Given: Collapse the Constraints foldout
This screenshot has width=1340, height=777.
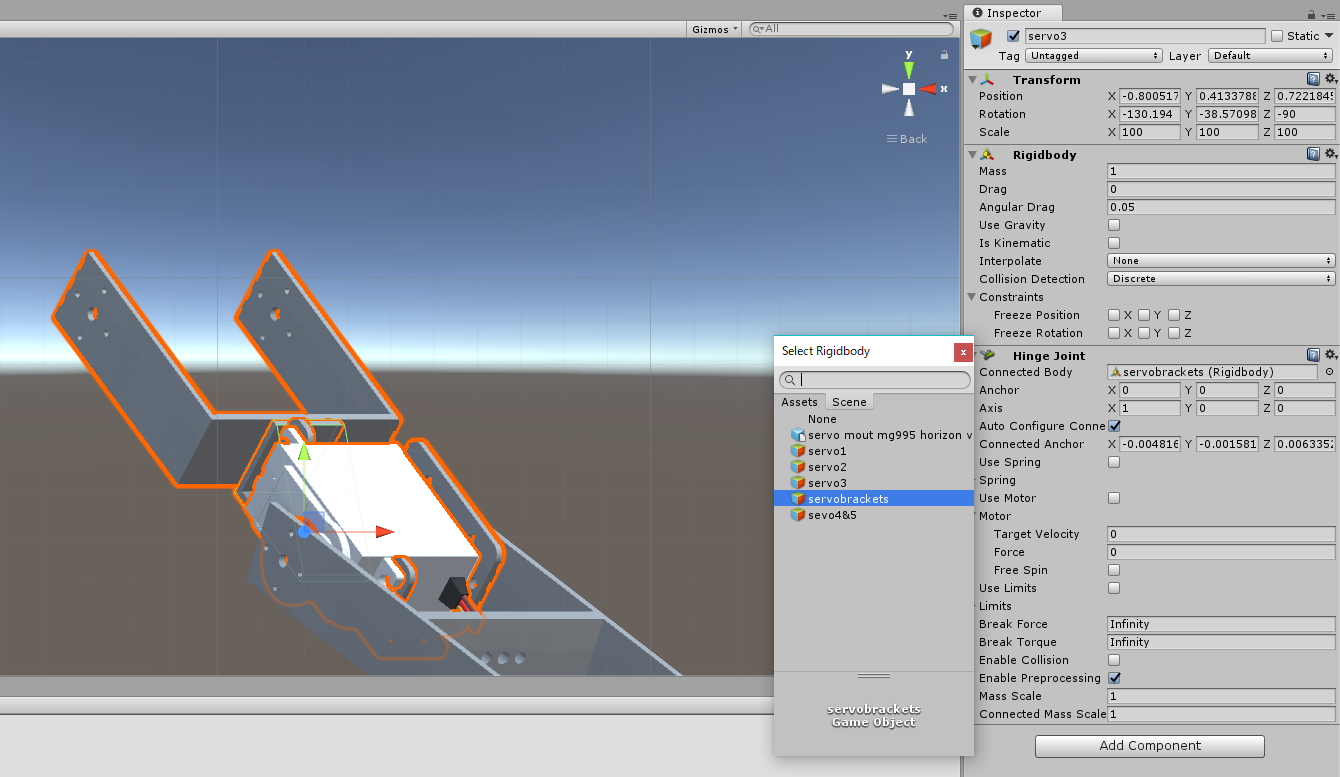Looking at the screenshot, I should pyautogui.click(x=971, y=297).
